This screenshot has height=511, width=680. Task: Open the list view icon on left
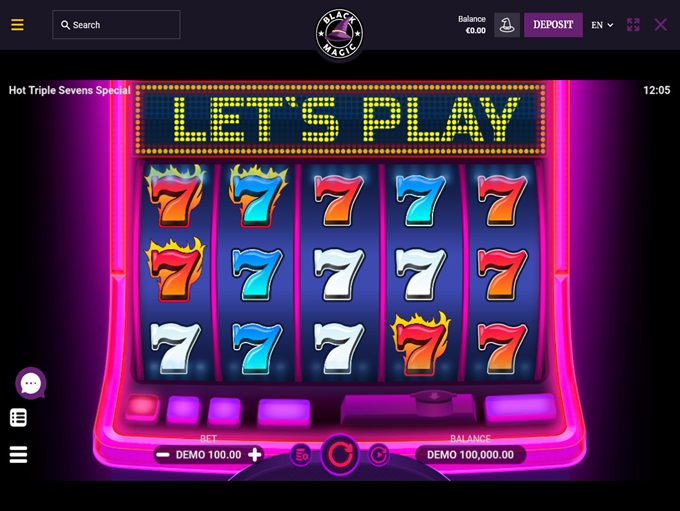(18, 418)
